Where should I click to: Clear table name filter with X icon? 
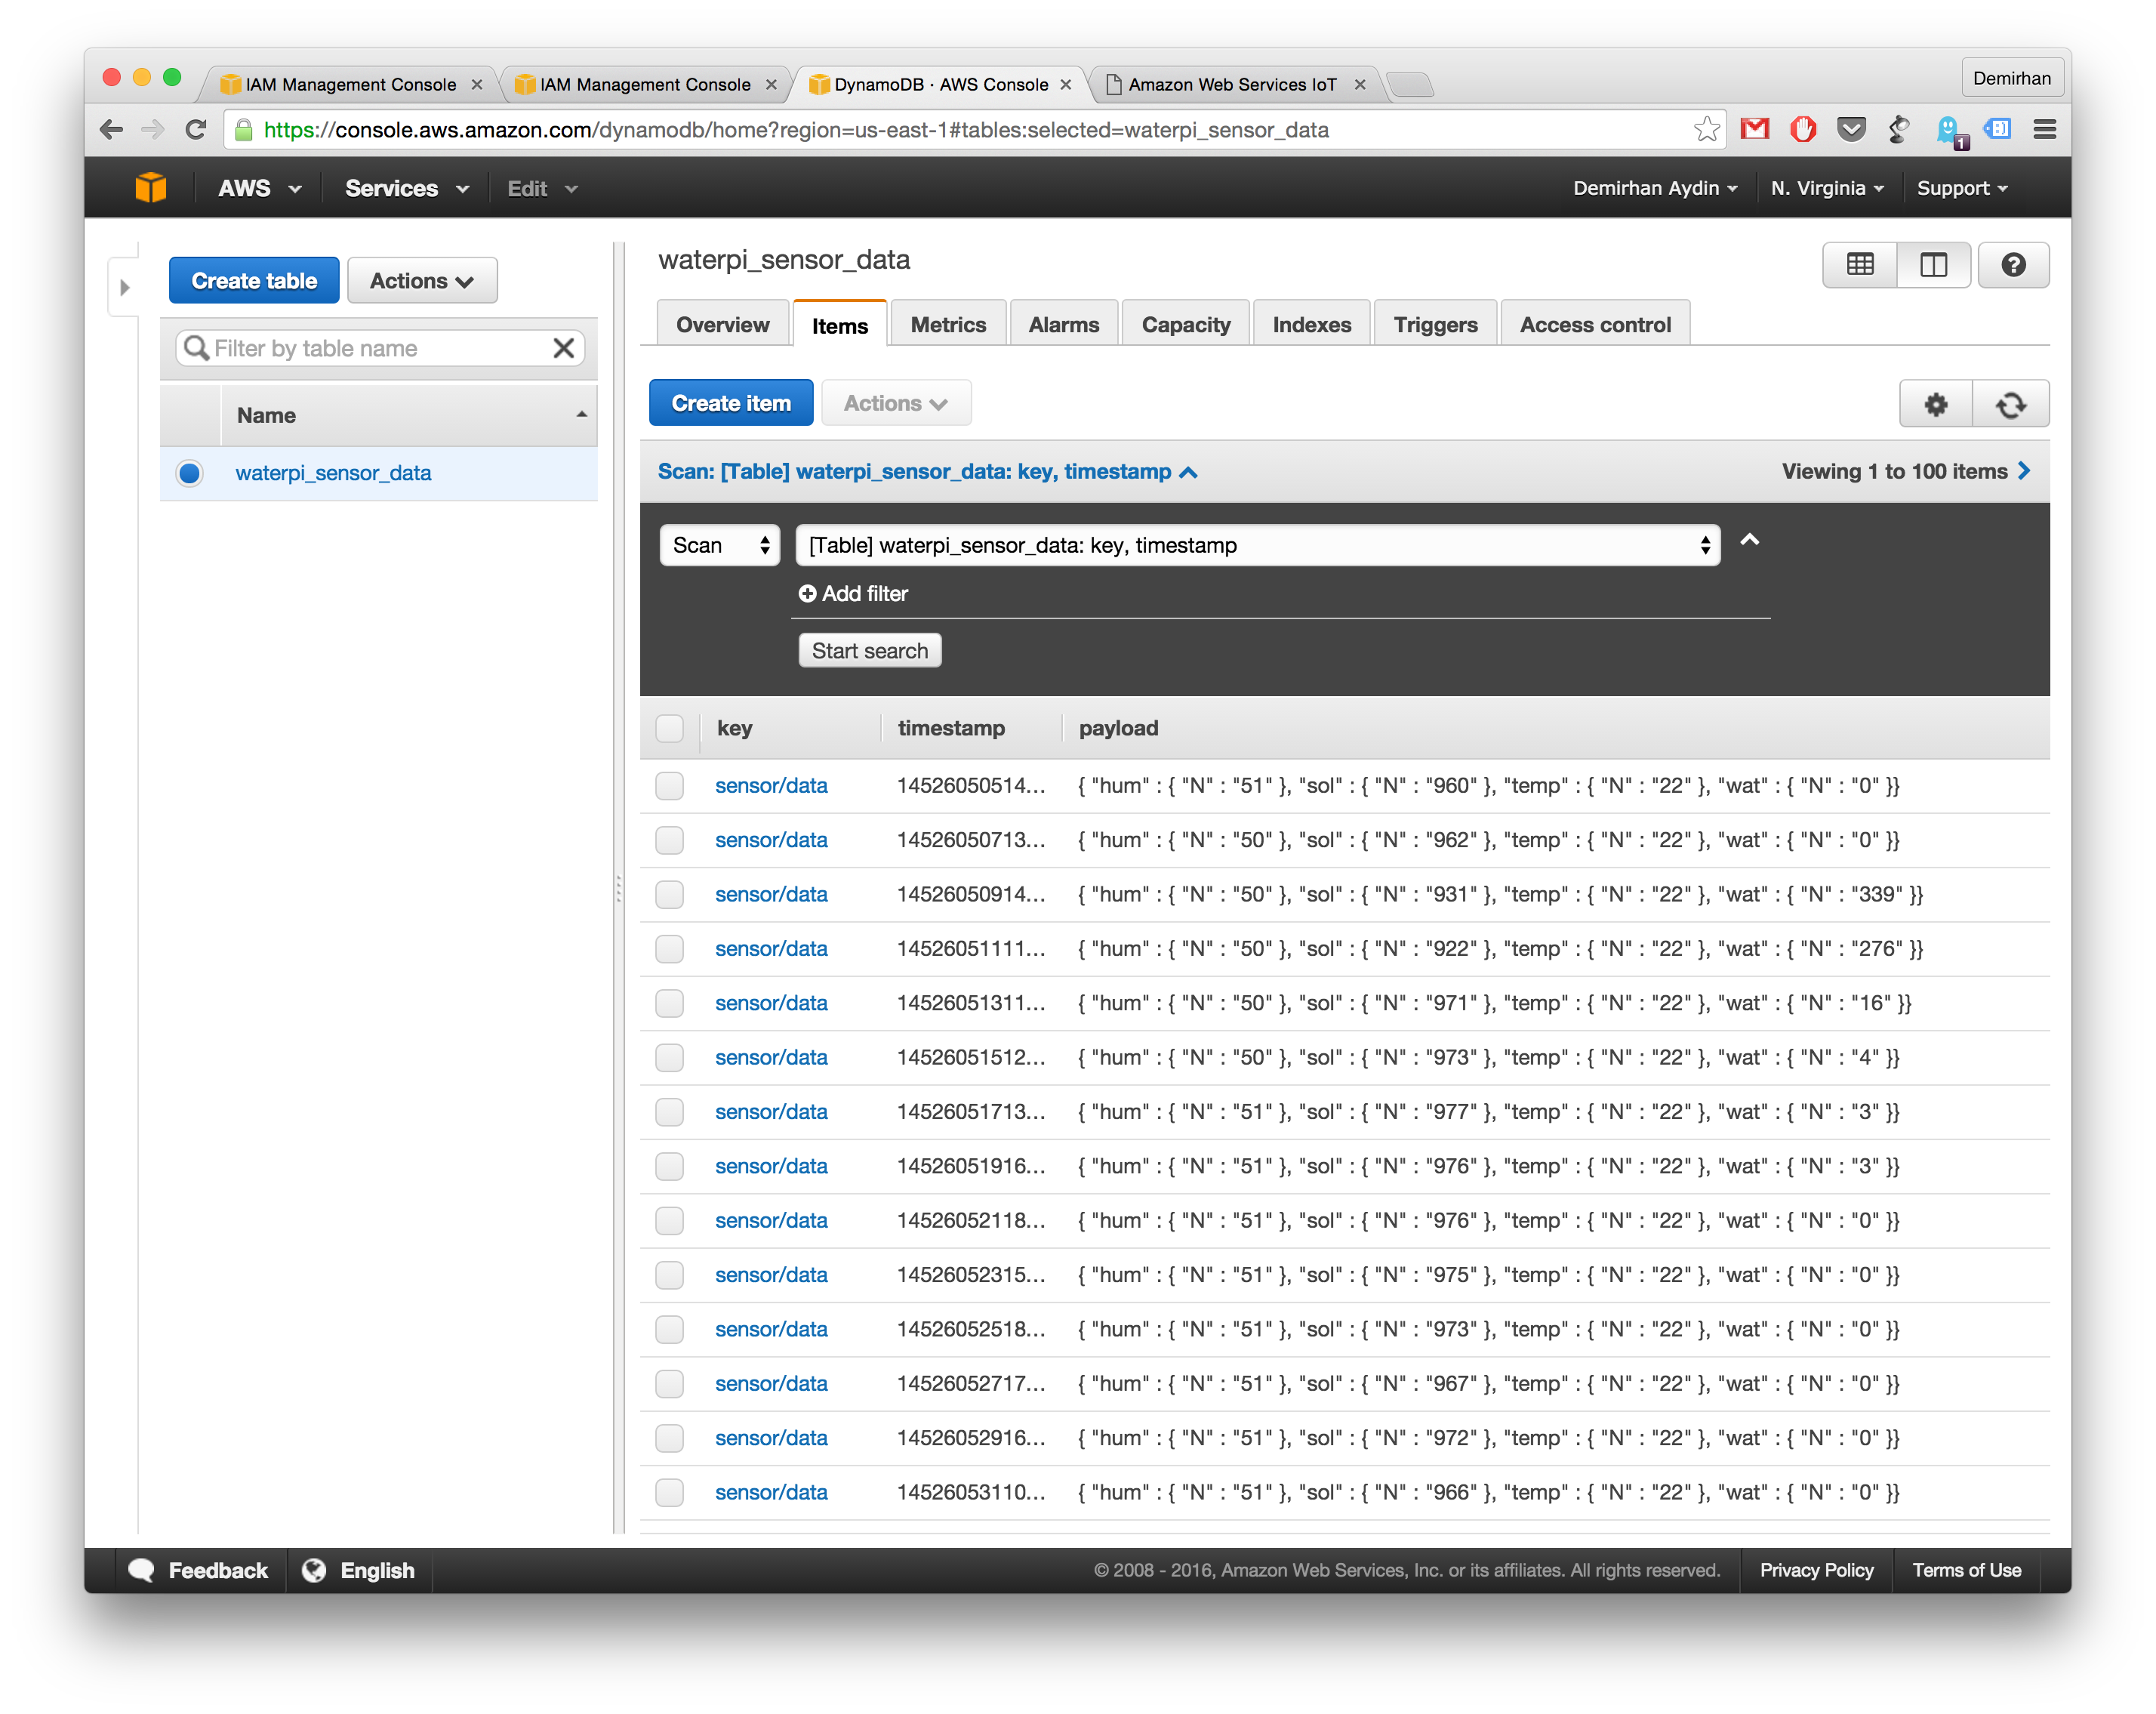[563, 348]
